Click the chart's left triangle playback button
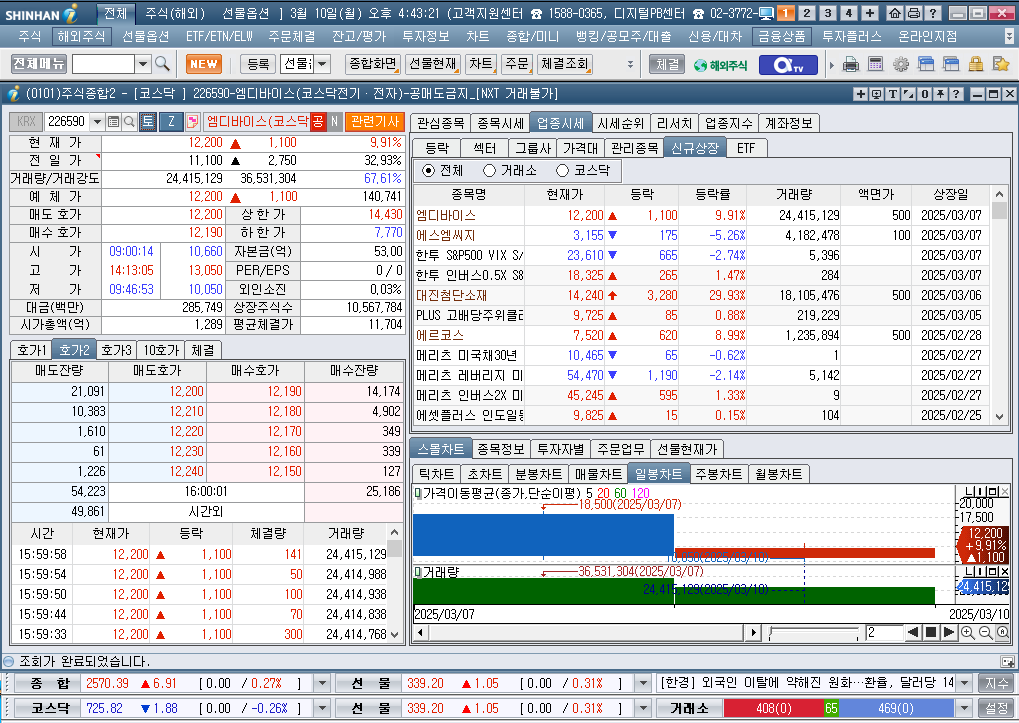 (x=913, y=632)
